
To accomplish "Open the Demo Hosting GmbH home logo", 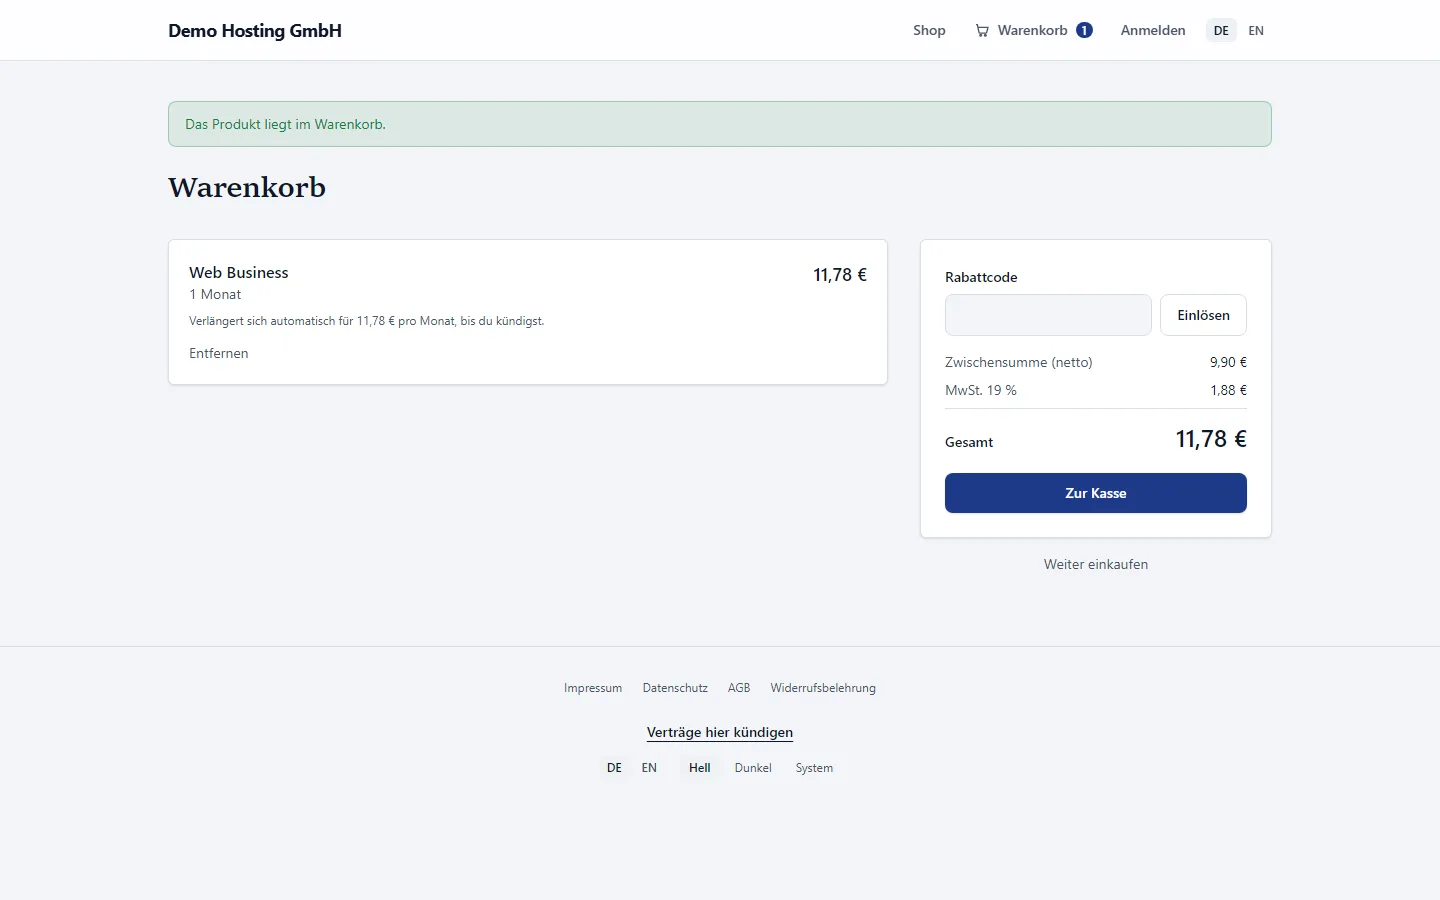I will click(x=255, y=31).
